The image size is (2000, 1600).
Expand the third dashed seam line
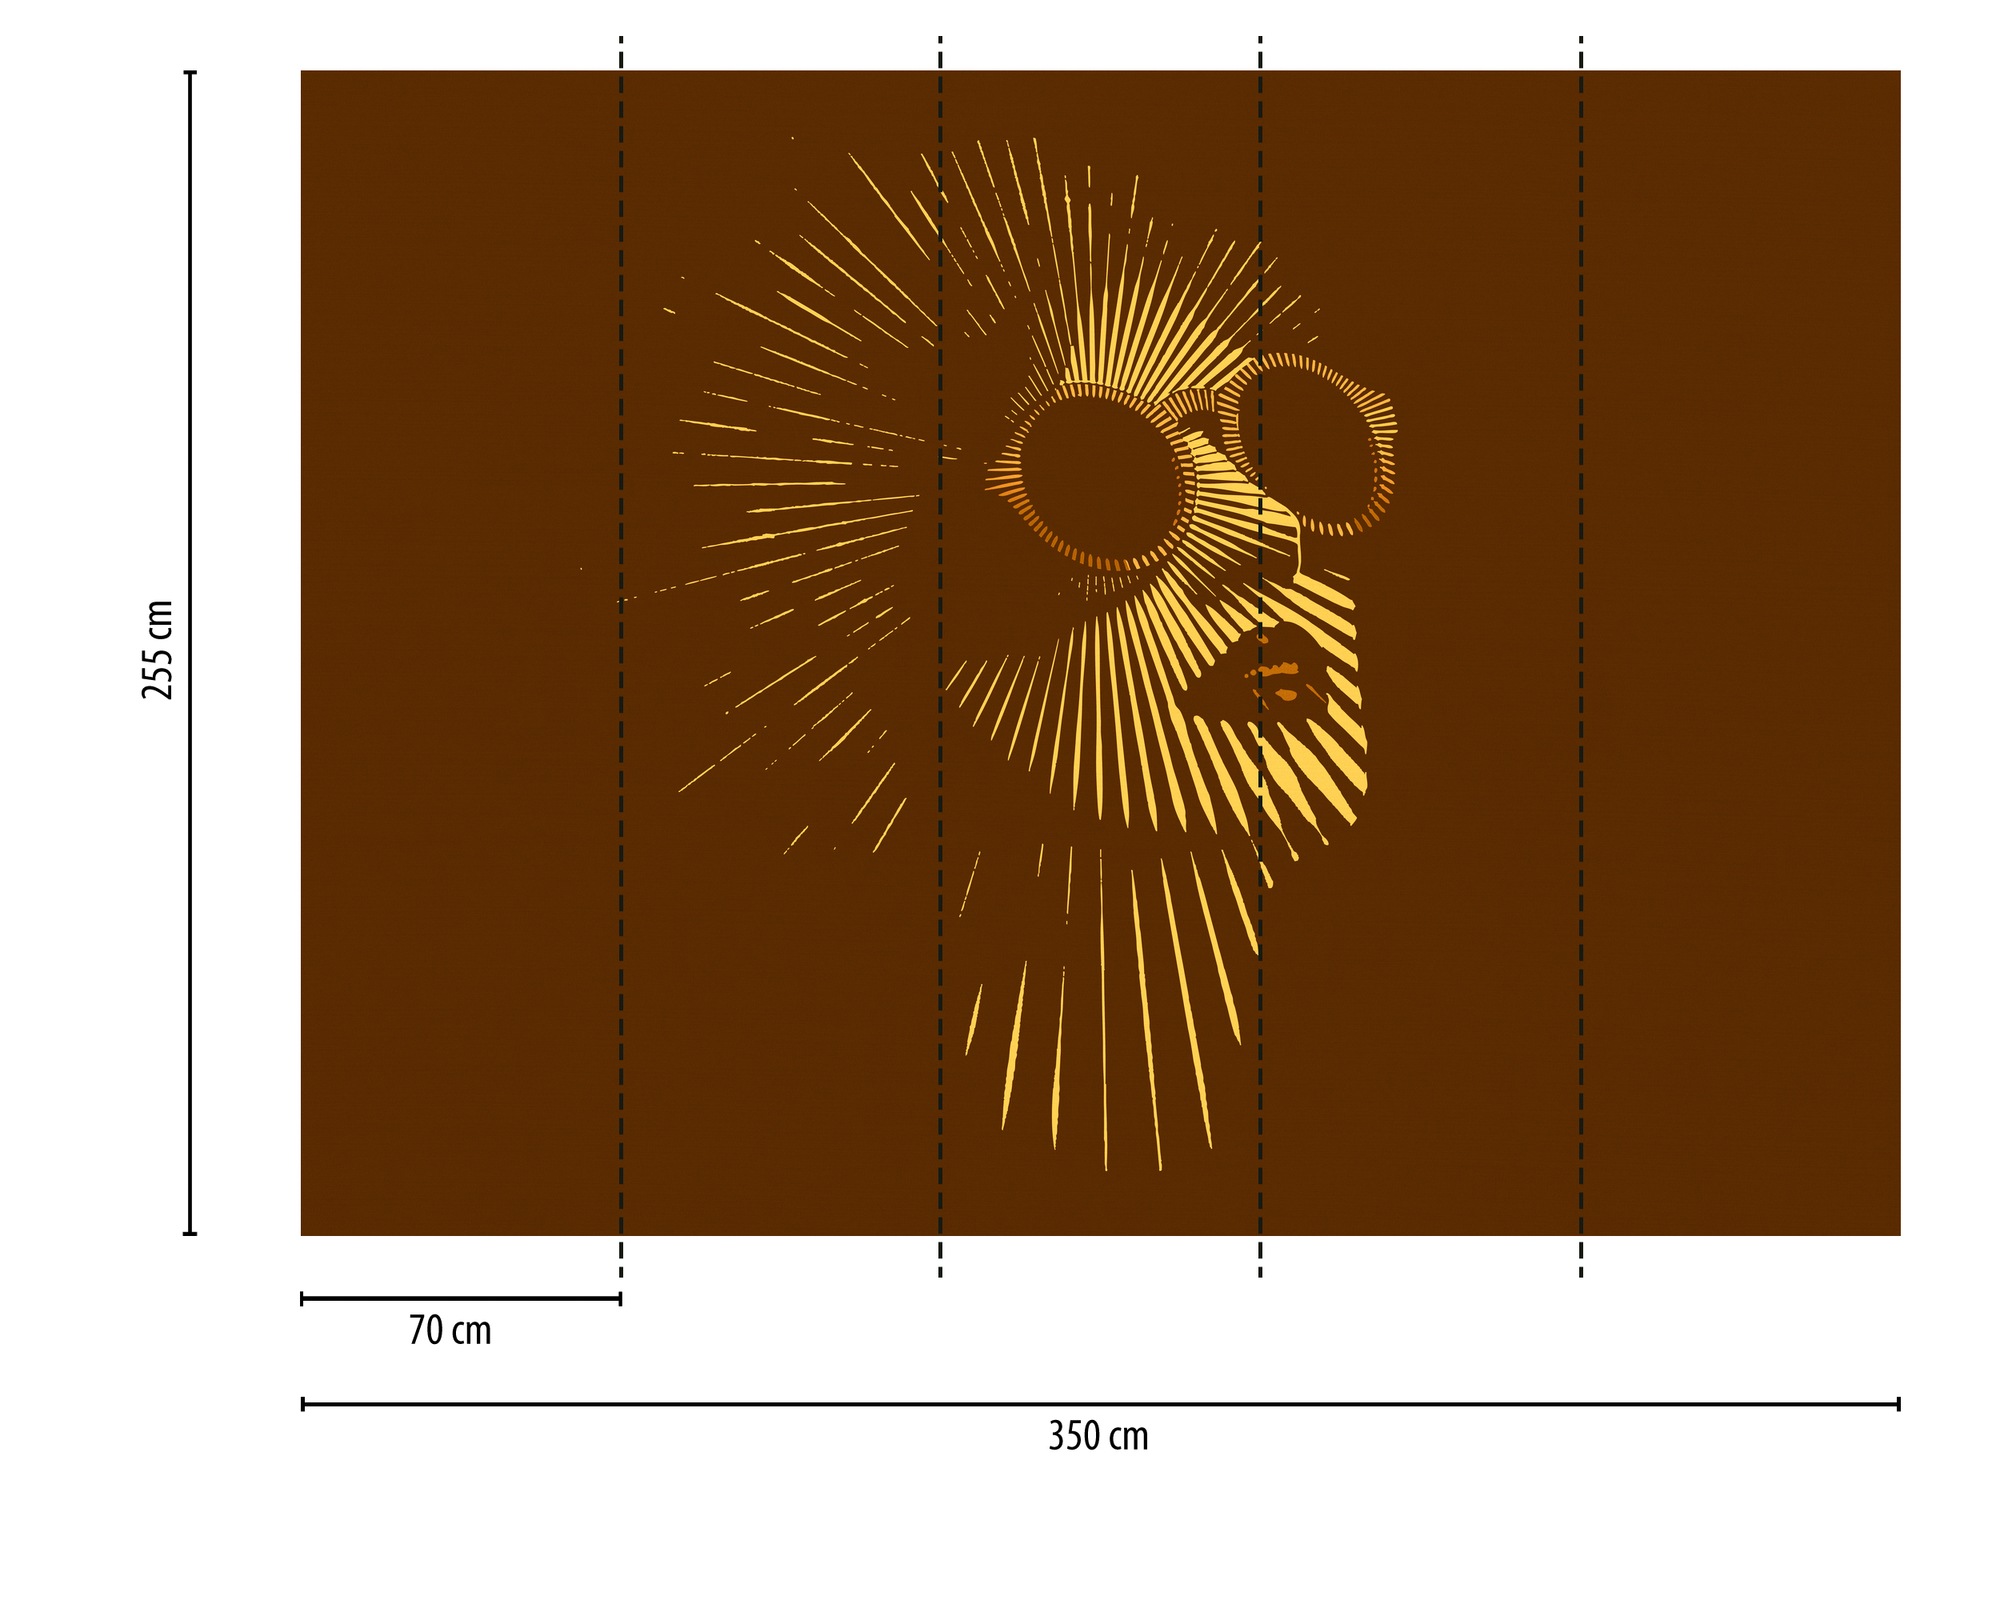point(1259,650)
